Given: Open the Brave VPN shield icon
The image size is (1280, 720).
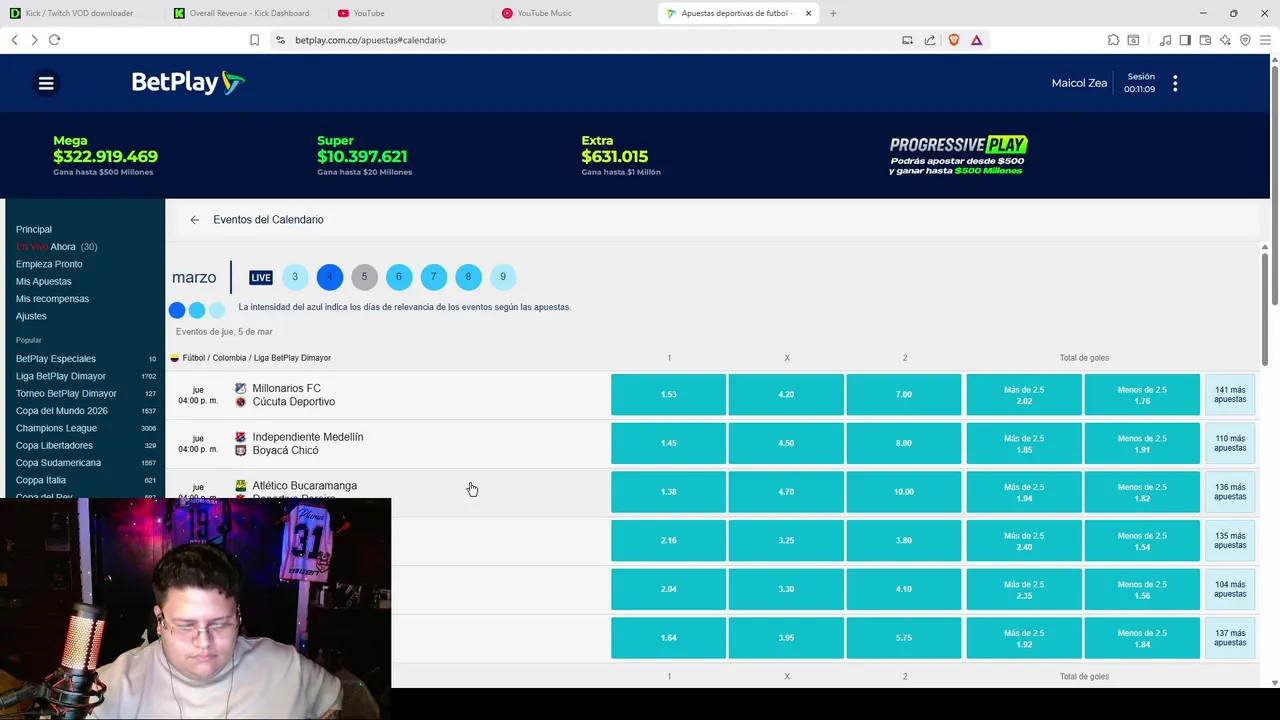Looking at the screenshot, I should [x=1245, y=40].
